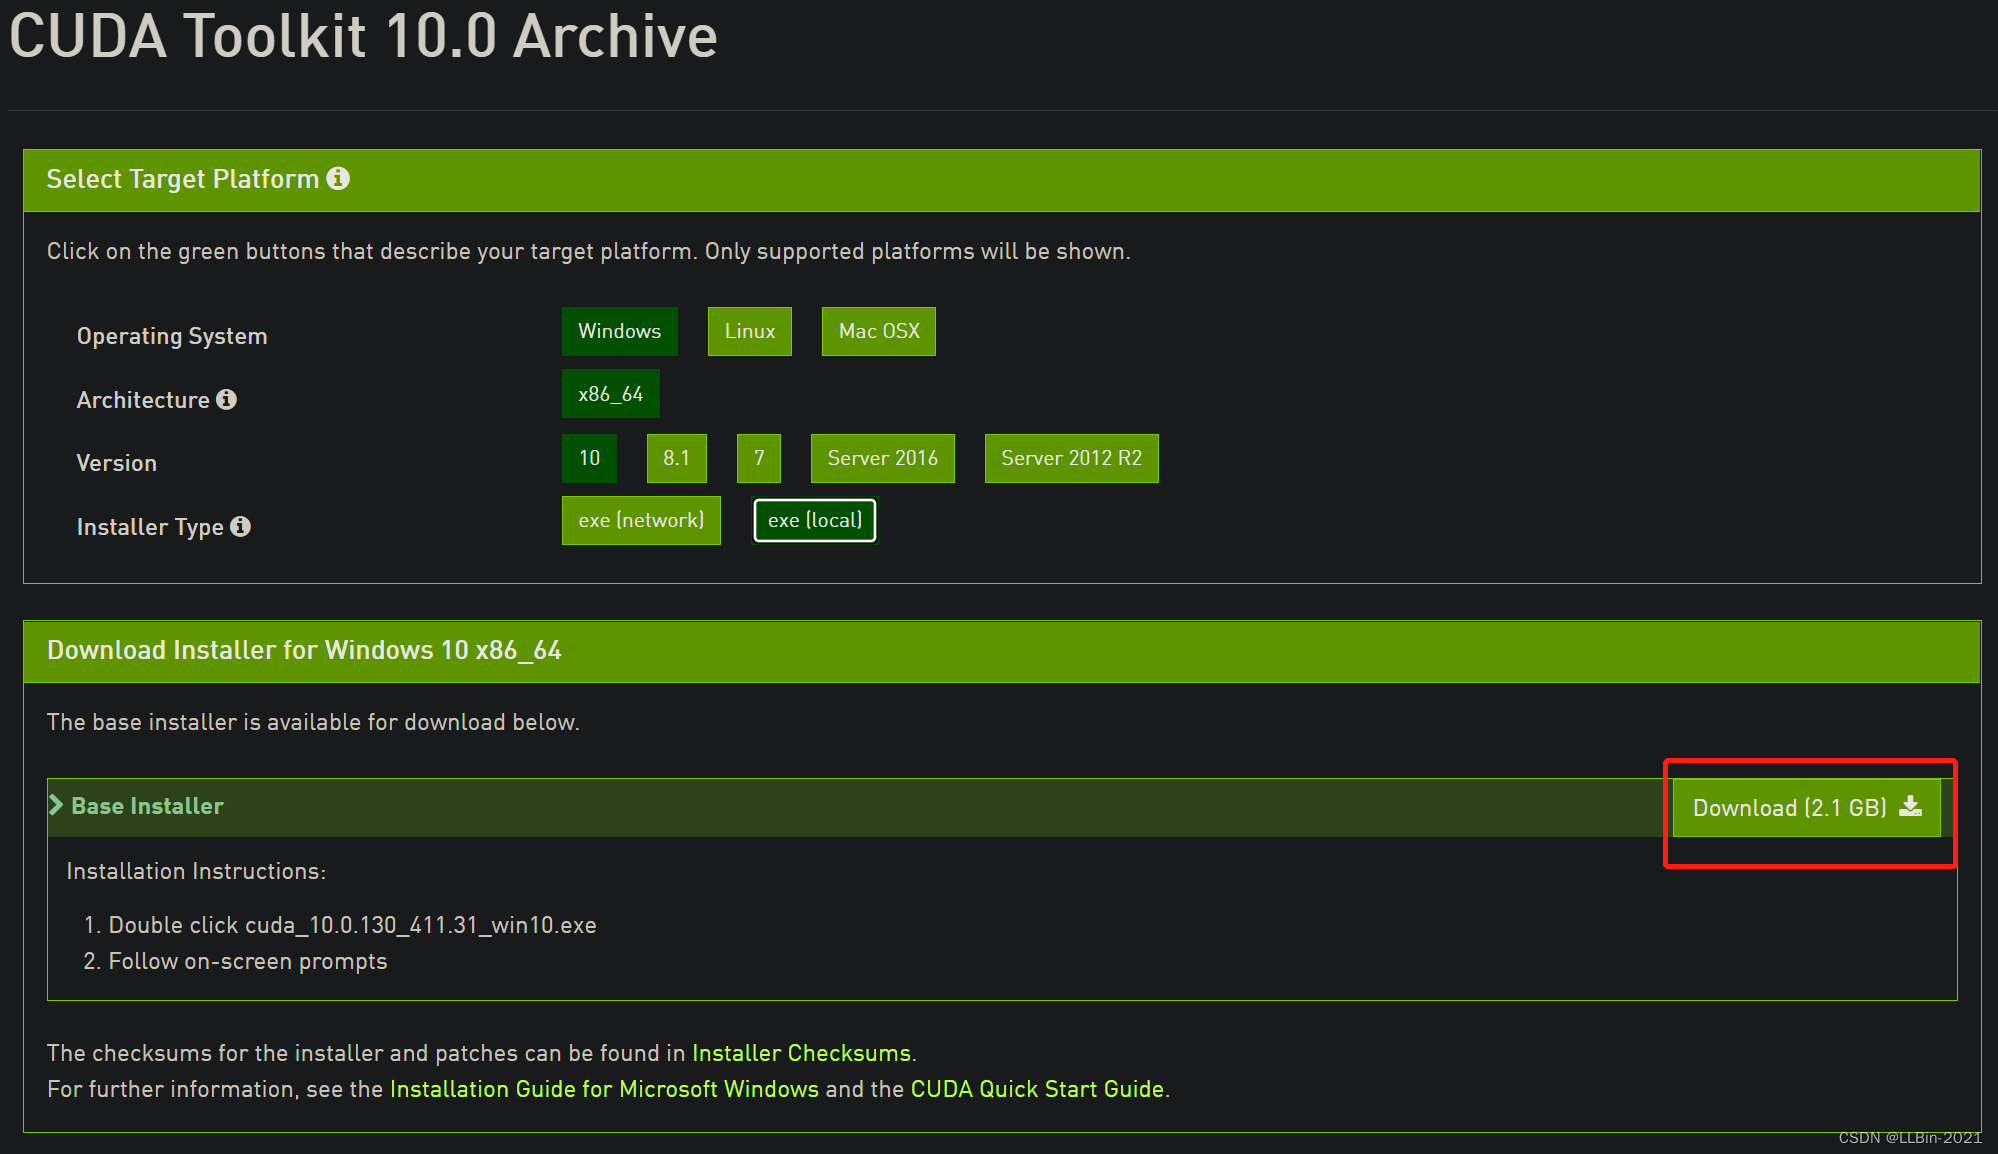Click the Operating System row label
The height and width of the screenshot is (1154, 1998).
pyautogui.click(x=172, y=336)
